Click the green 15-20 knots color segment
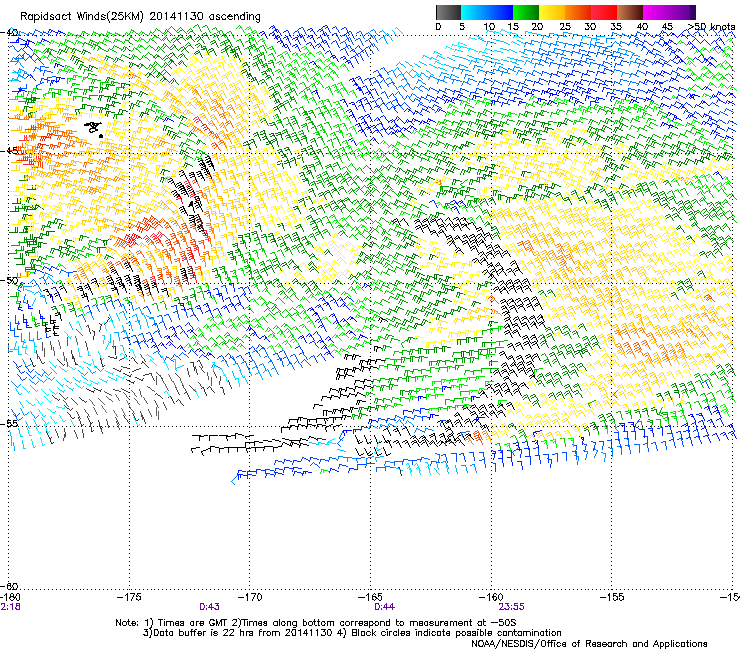Viewport: 740px width, 650px height. click(526, 12)
